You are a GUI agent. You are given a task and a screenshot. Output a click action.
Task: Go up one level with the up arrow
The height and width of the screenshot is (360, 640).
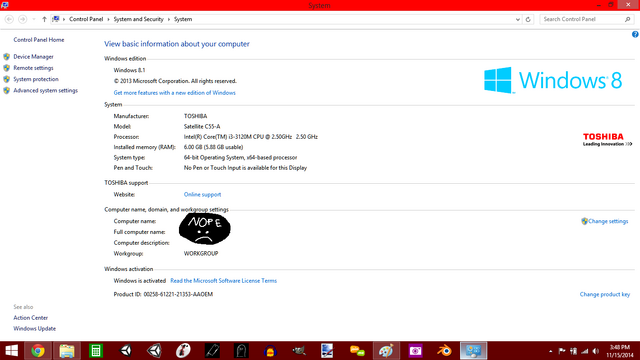click(x=44, y=19)
